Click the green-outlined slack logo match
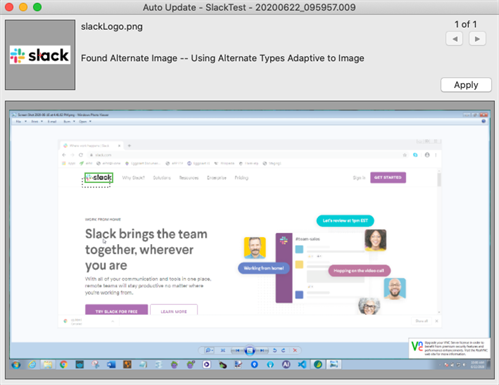The image size is (499, 385). coord(99,178)
